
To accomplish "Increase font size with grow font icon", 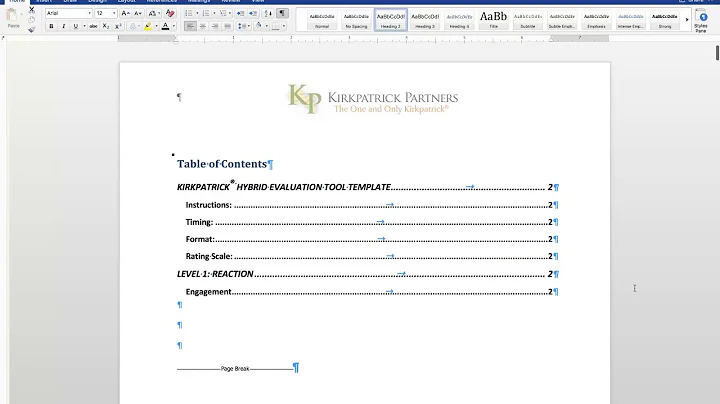I will pos(125,13).
